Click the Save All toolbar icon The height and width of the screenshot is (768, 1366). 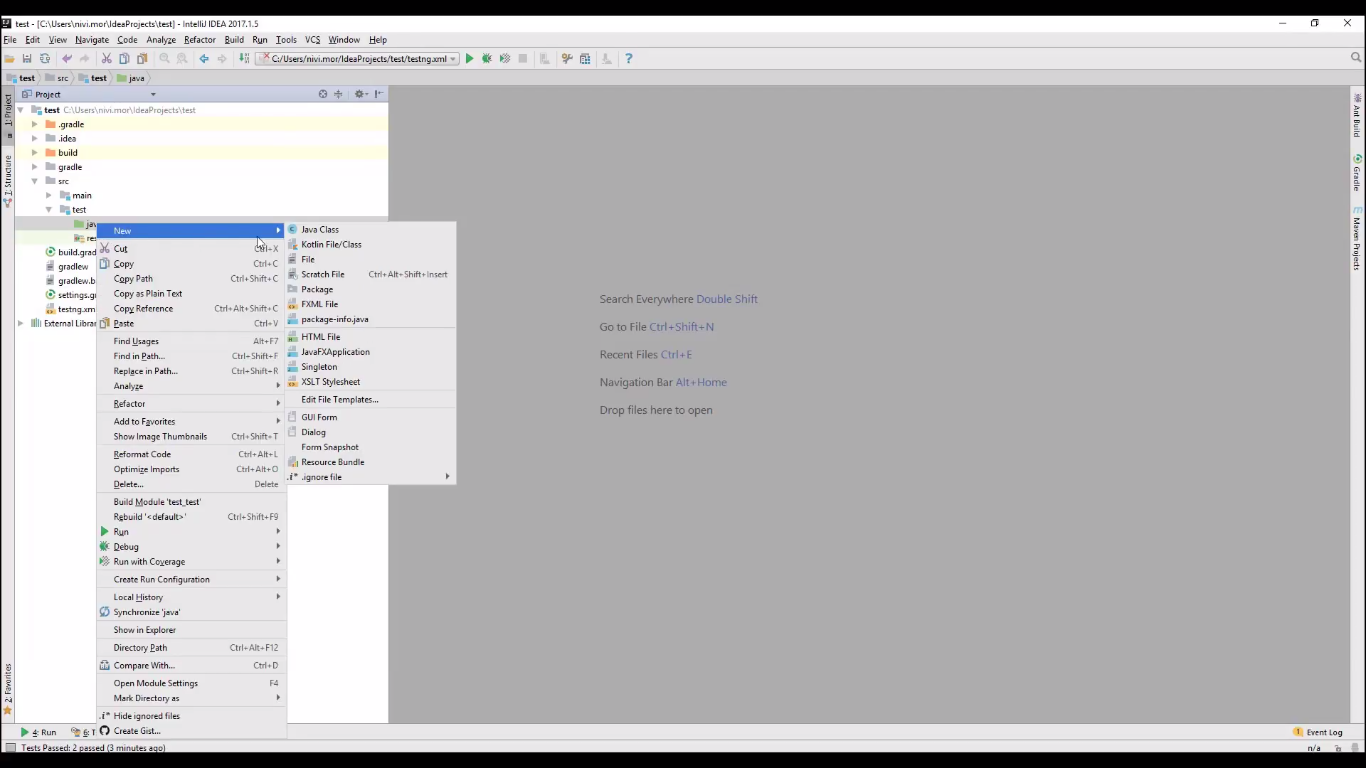[27, 59]
